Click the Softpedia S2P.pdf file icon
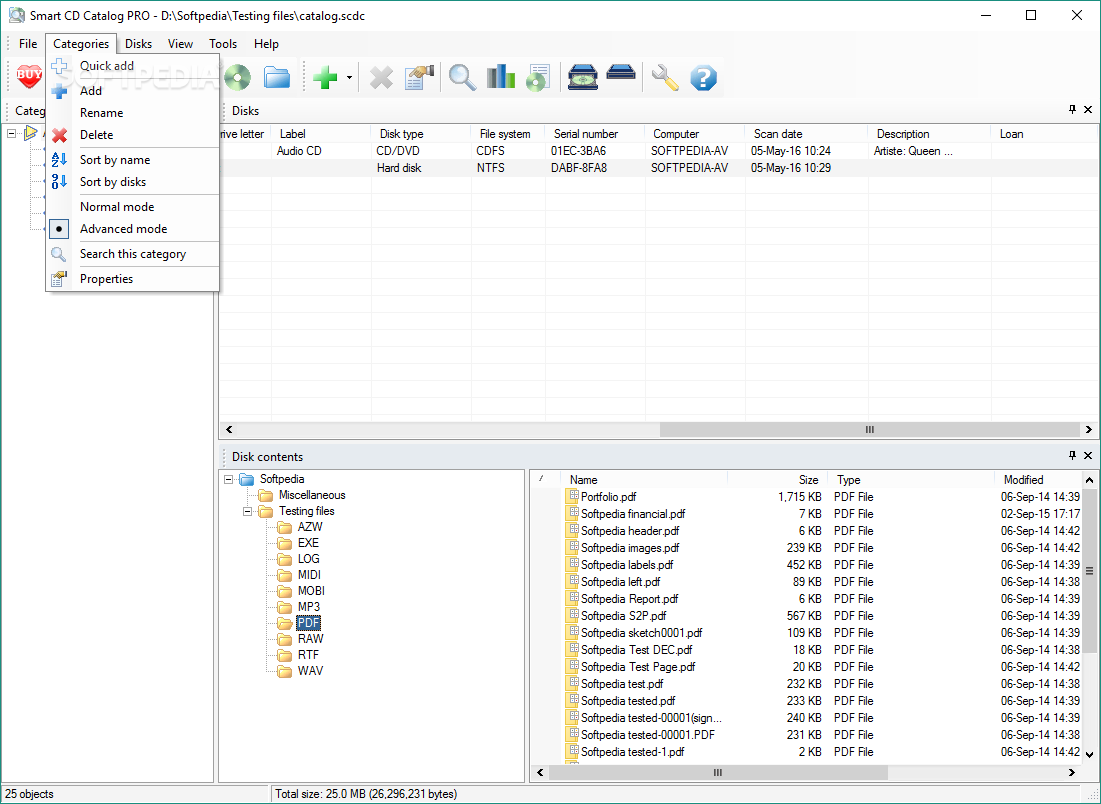This screenshot has height=804, width=1101. tap(572, 616)
